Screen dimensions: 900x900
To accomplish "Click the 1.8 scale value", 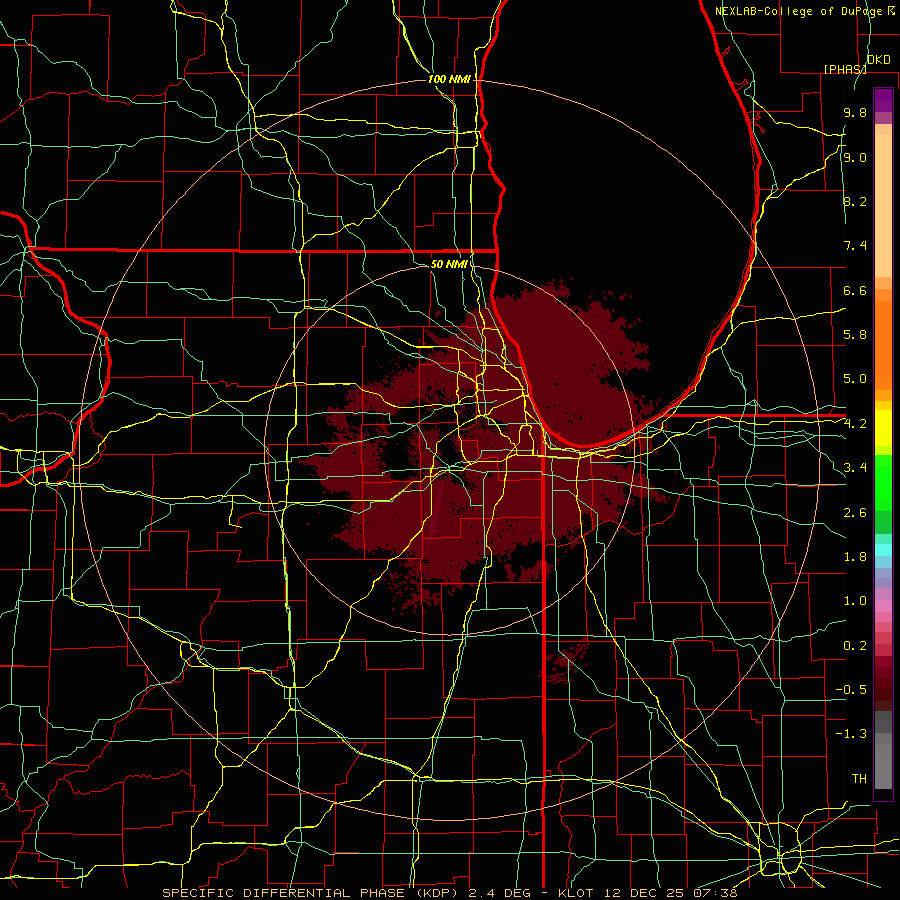I will coord(855,557).
